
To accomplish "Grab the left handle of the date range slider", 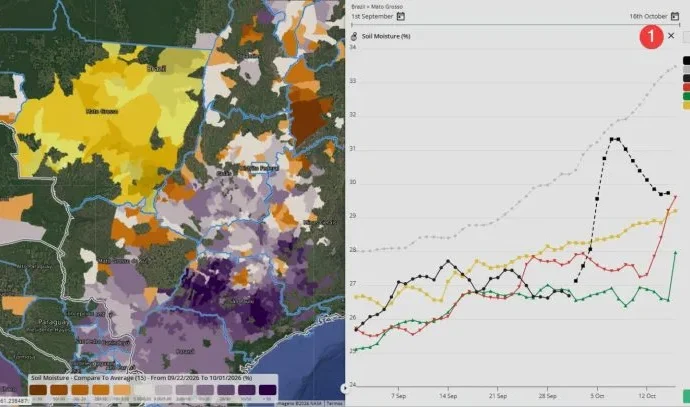I will 352,25.
